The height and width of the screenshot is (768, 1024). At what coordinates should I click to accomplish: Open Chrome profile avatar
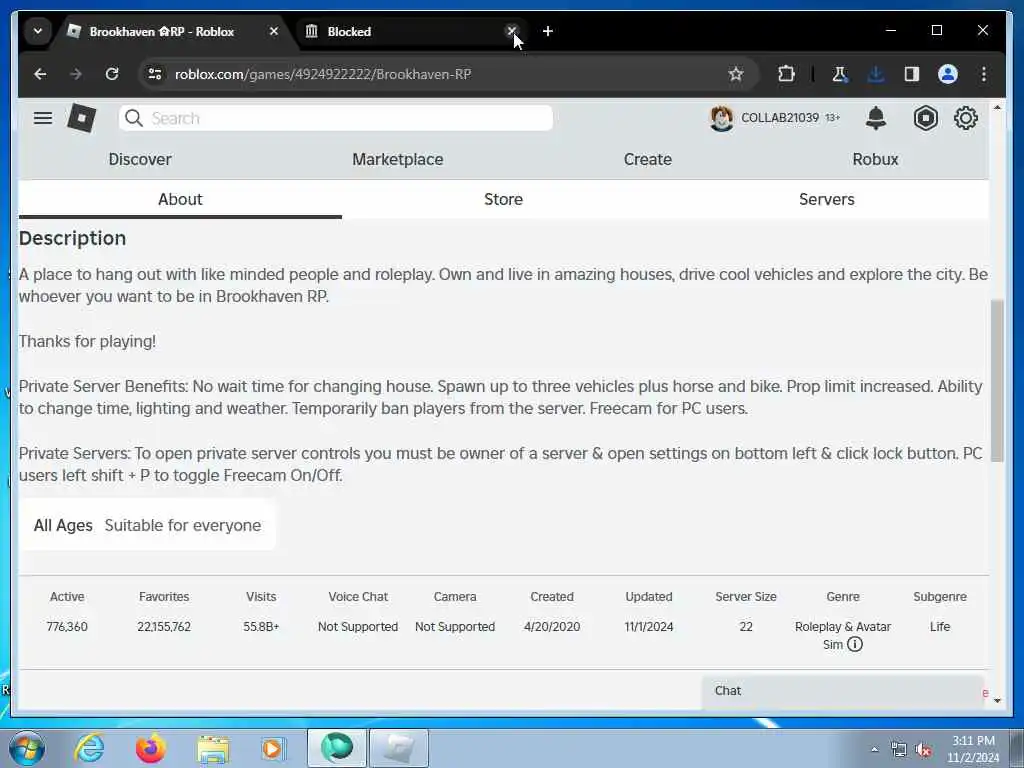click(948, 74)
